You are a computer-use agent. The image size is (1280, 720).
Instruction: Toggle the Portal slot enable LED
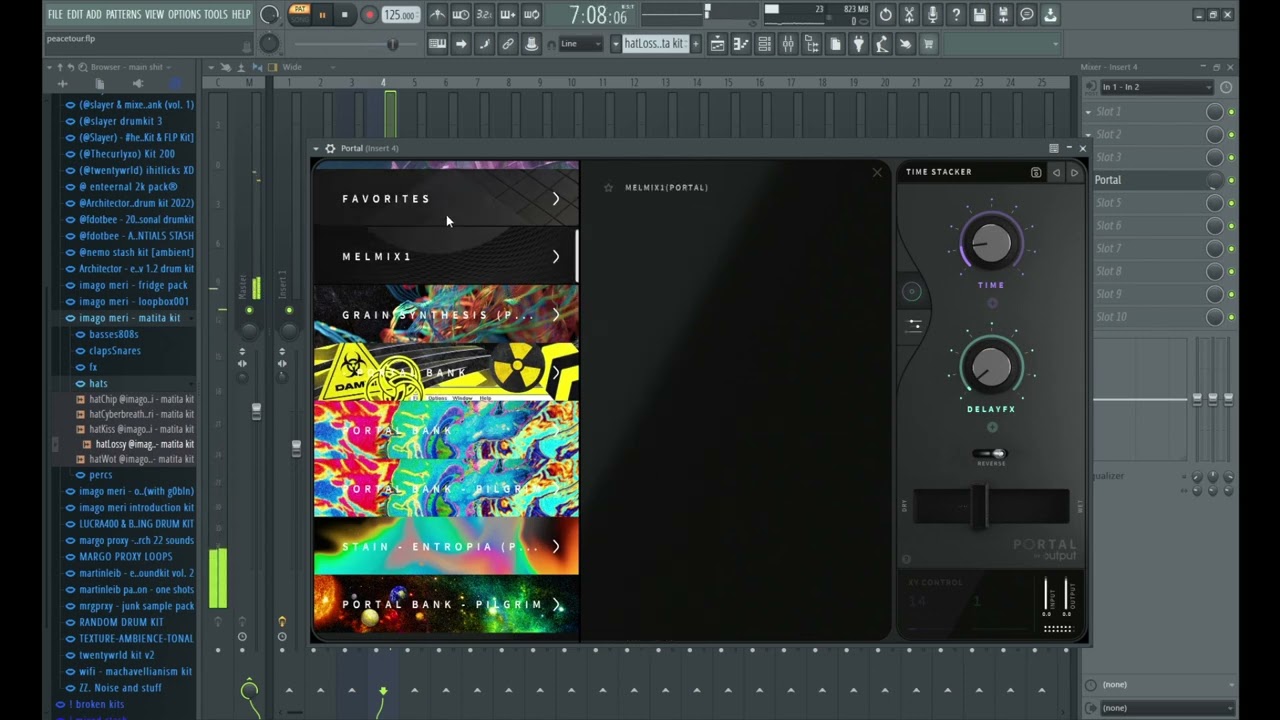(x=1231, y=180)
